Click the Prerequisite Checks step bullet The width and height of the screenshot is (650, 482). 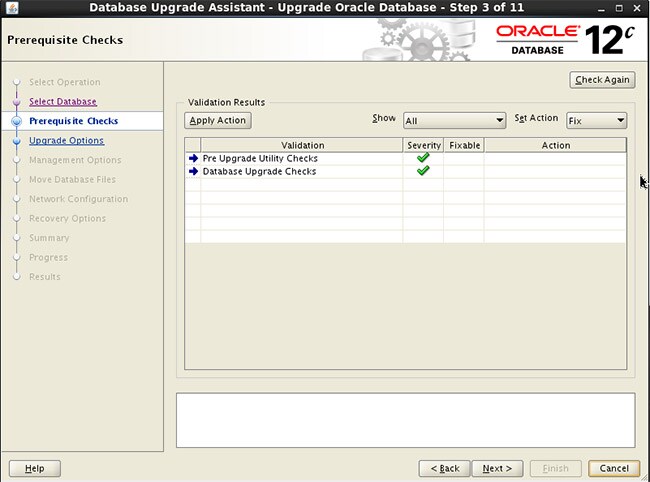pos(17,121)
